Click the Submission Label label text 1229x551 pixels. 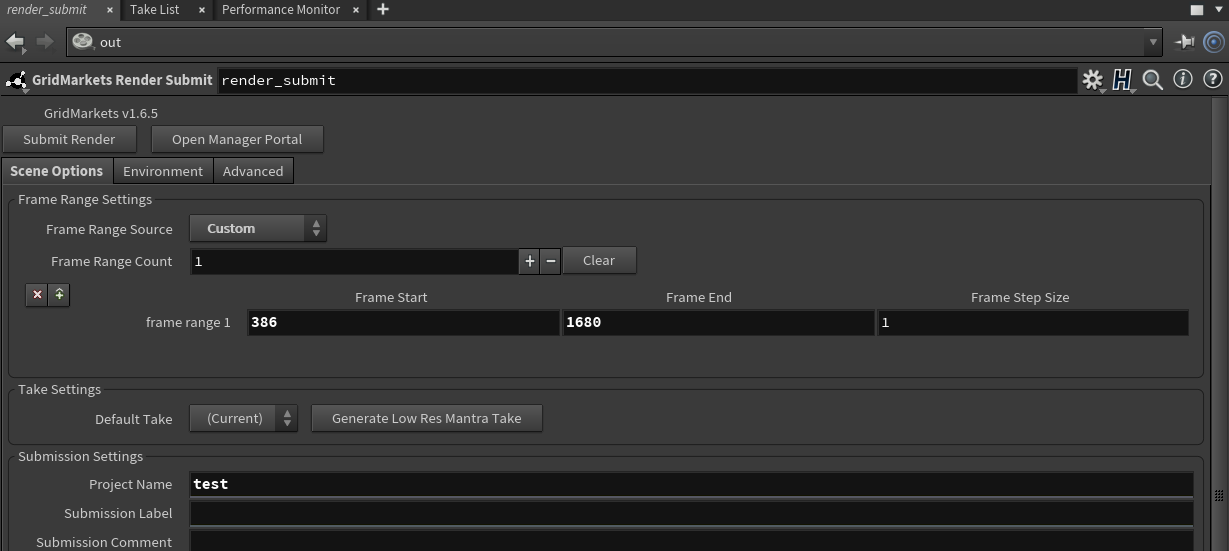tap(118, 513)
